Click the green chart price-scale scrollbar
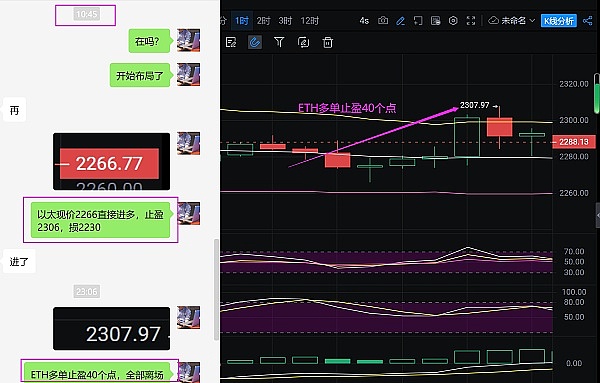600x383 pixels. point(597,94)
